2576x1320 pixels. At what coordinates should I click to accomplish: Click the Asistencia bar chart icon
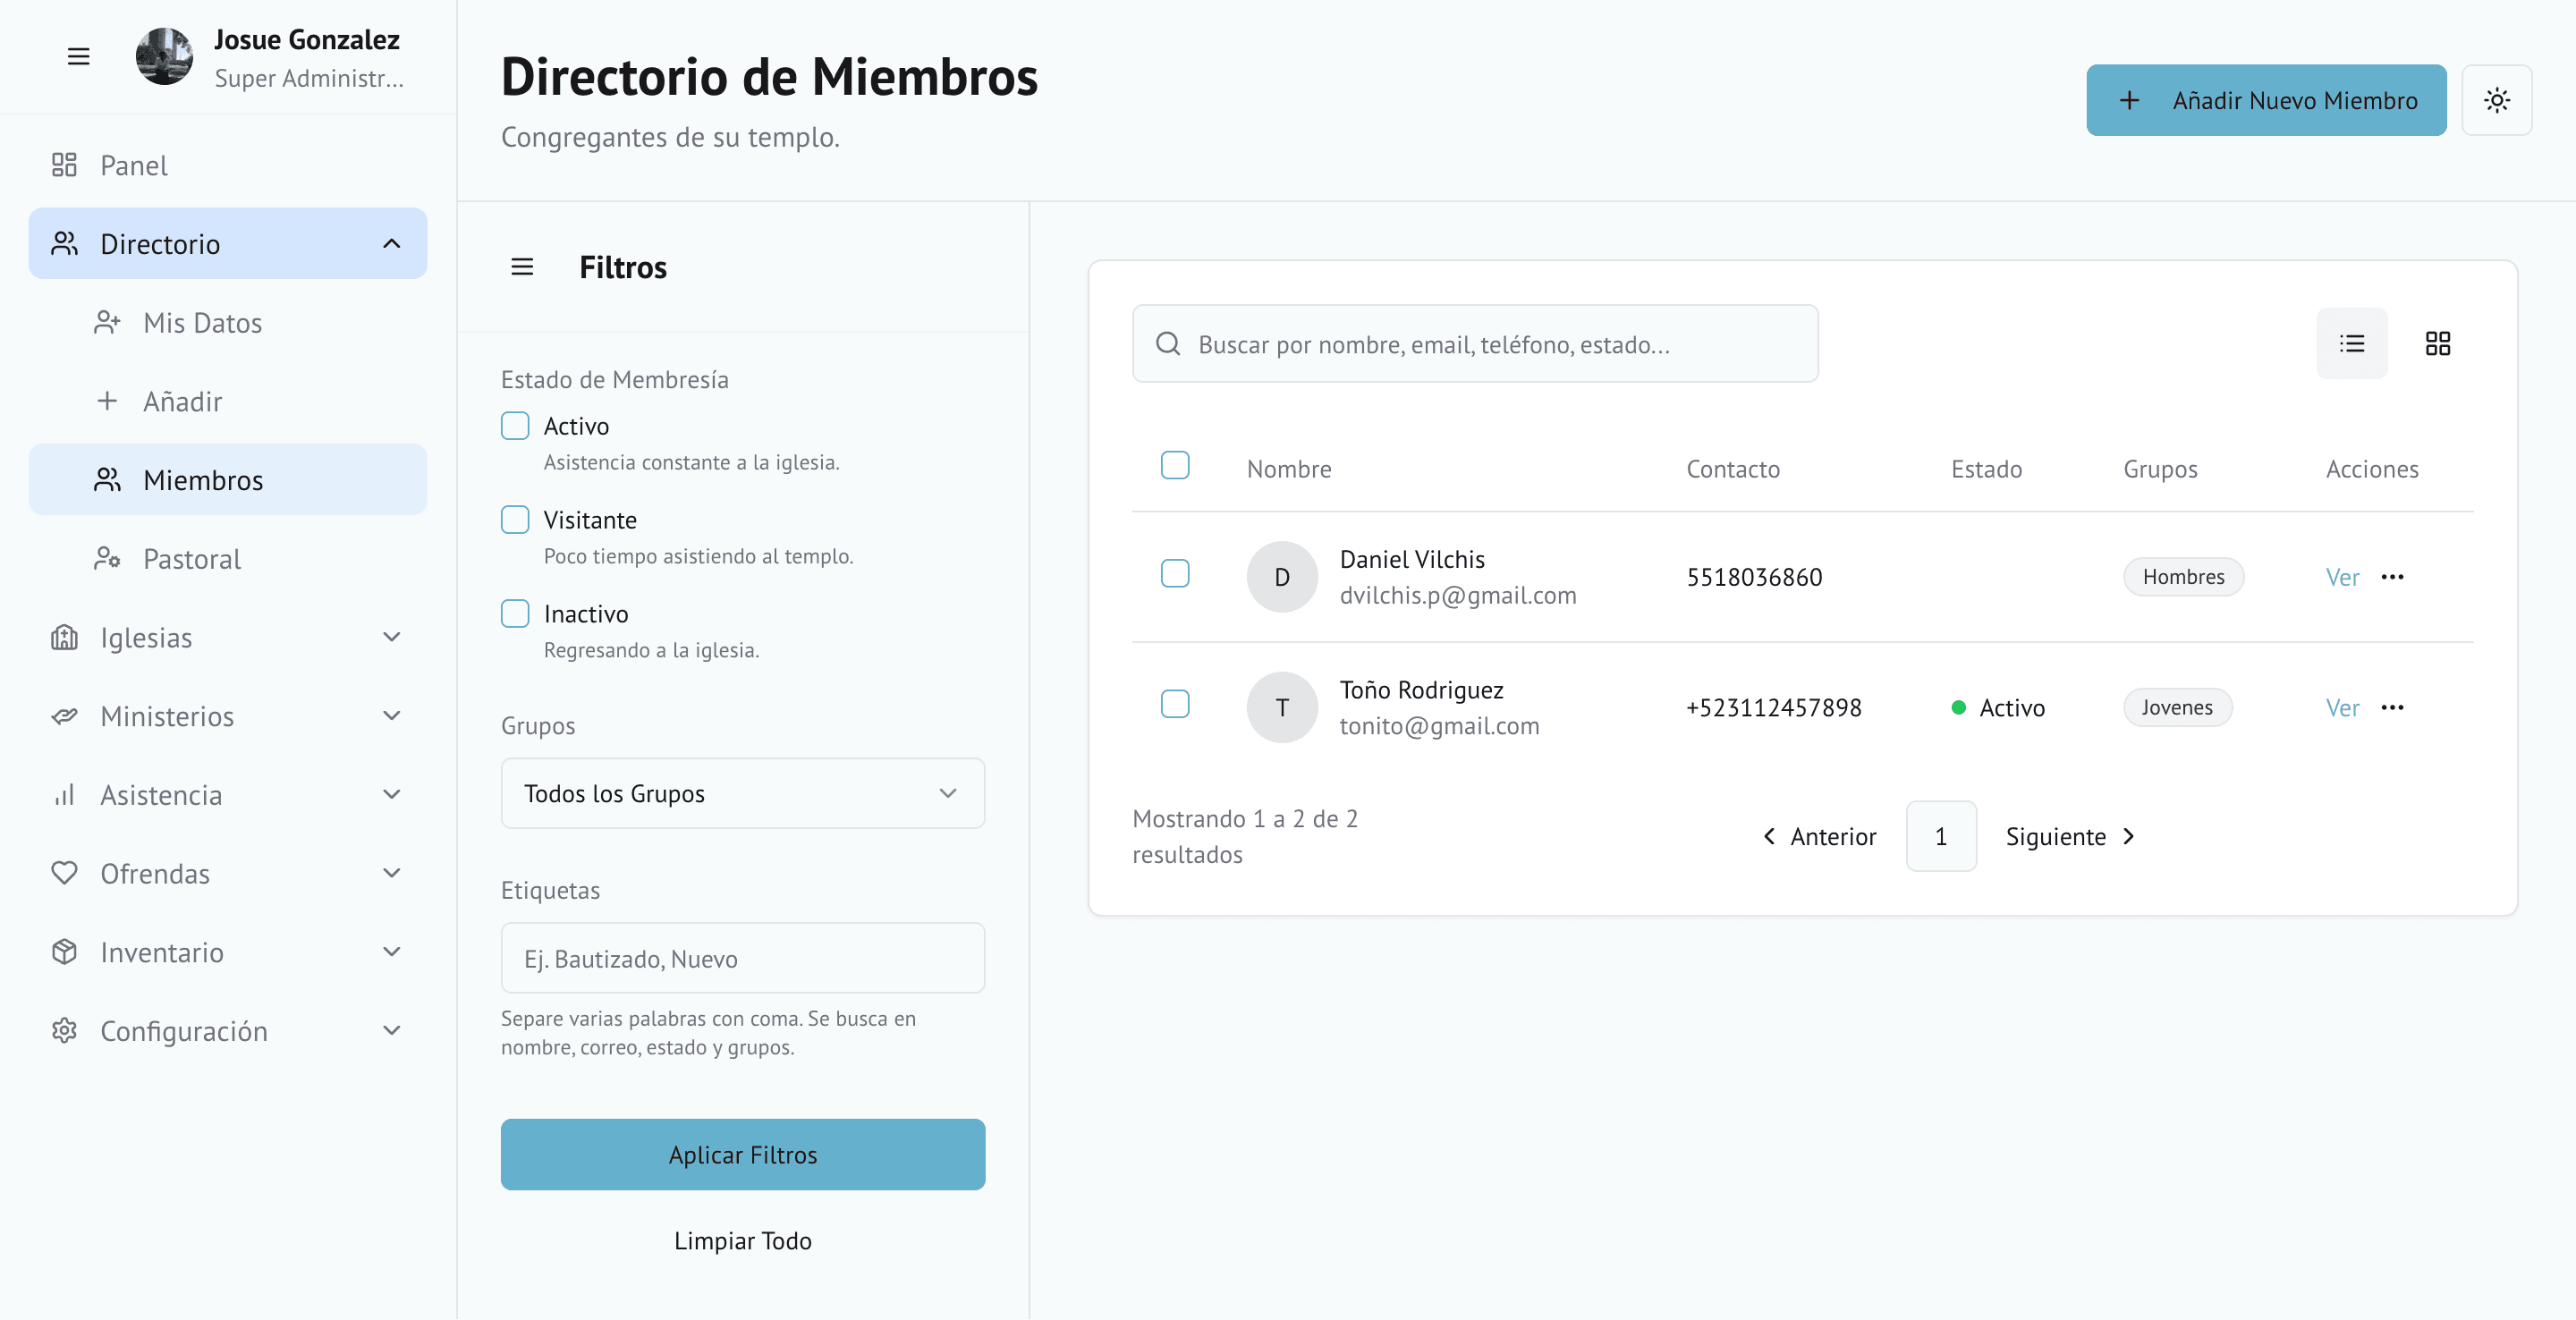(x=64, y=795)
